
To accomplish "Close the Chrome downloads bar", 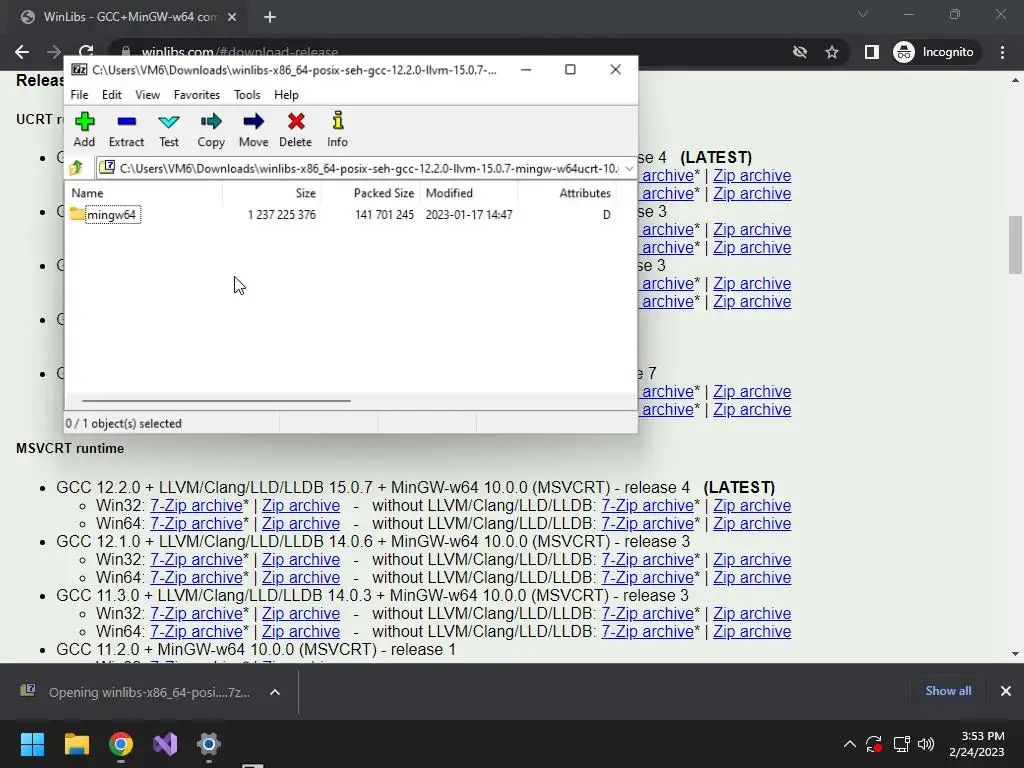I will (1006, 691).
